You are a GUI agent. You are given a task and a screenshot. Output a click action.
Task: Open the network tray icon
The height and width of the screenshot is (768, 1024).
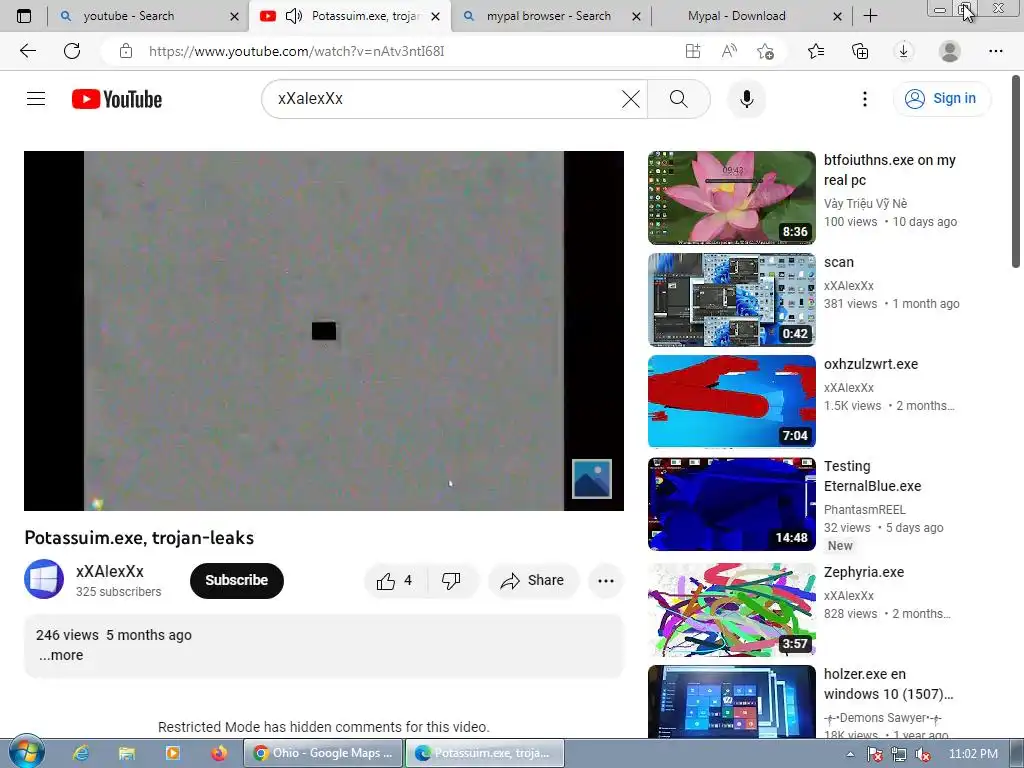[899, 754]
